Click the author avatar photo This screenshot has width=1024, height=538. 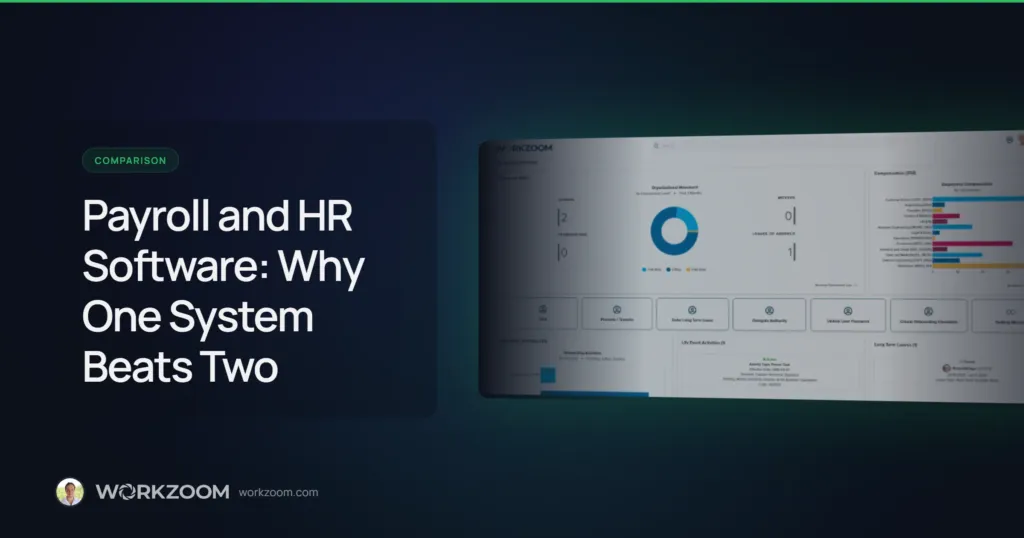coord(70,492)
